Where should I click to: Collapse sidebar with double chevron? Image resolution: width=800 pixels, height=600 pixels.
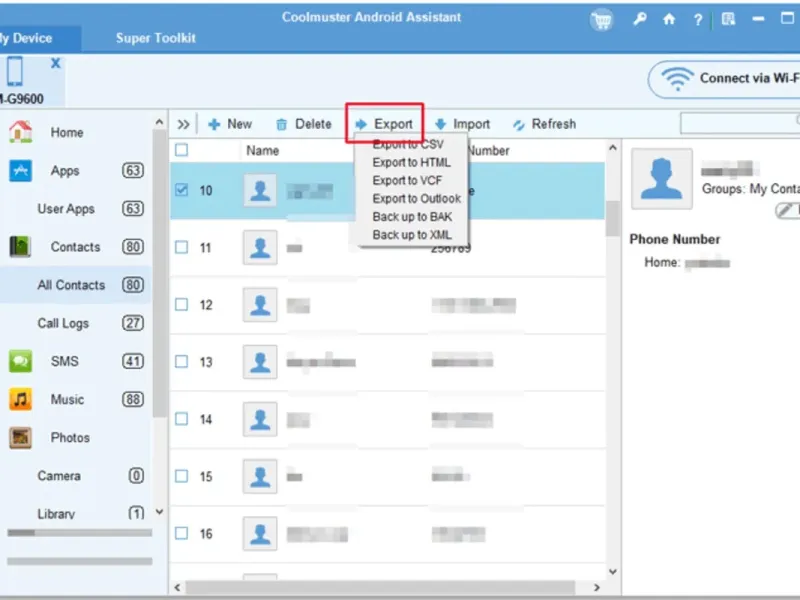(183, 124)
